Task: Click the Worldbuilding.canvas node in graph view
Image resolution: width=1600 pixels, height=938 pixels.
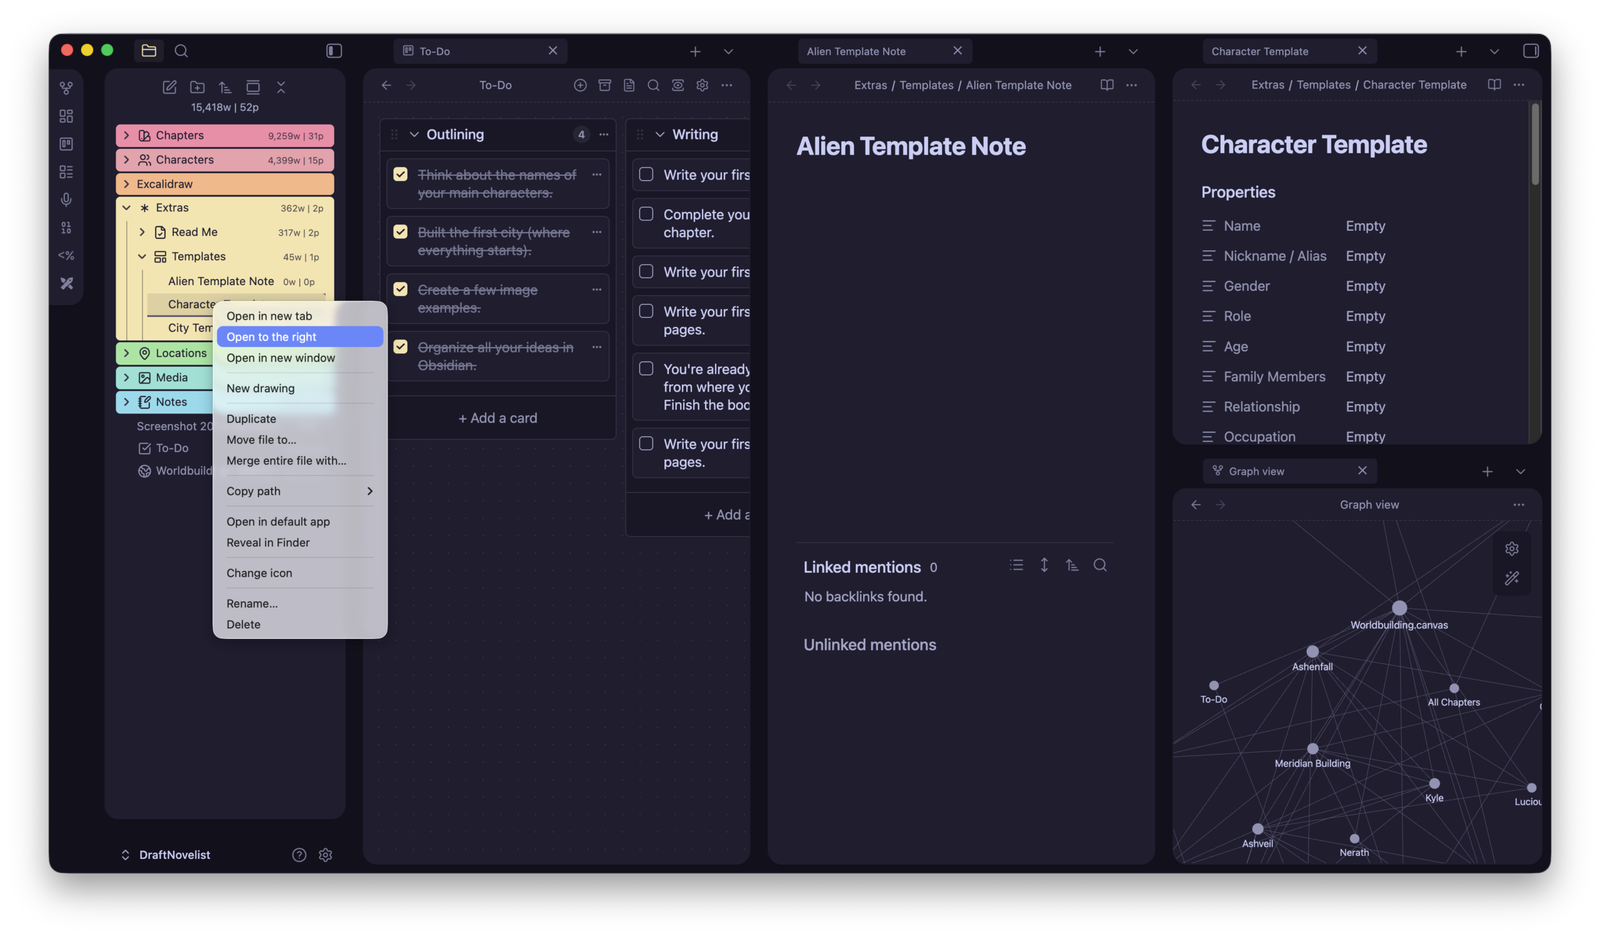Action: pyautogui.click(x=1400, y=606)
